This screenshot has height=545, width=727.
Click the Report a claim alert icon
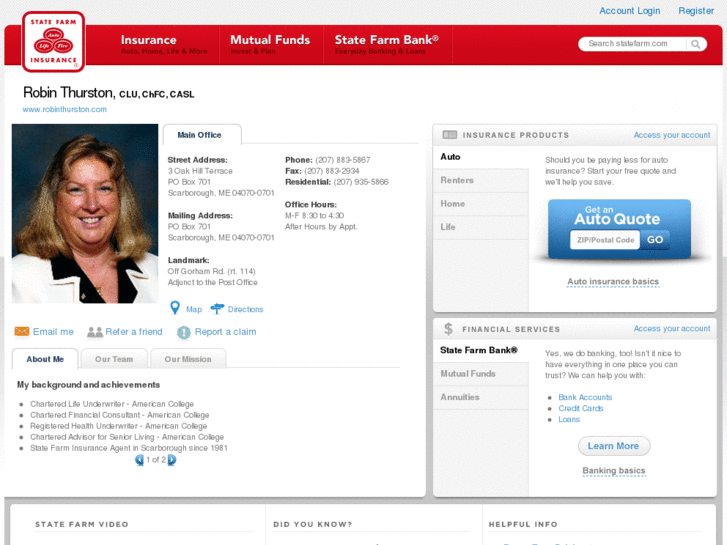pos(184,332)
